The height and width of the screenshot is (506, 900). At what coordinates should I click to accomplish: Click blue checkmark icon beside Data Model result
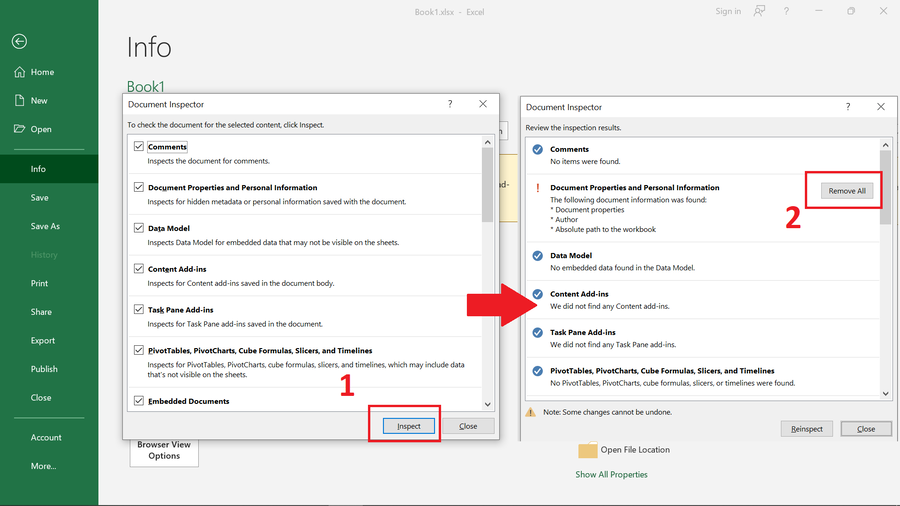coord(537,255)
